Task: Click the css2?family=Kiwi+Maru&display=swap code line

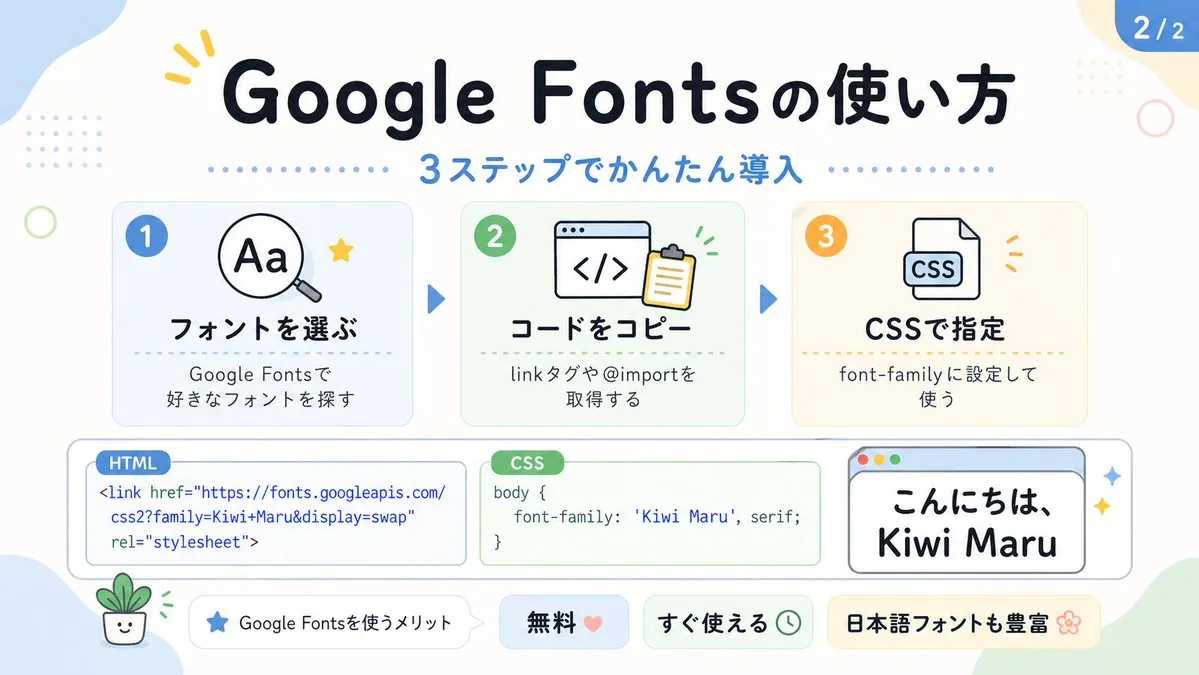Action: tap(262, 517)
